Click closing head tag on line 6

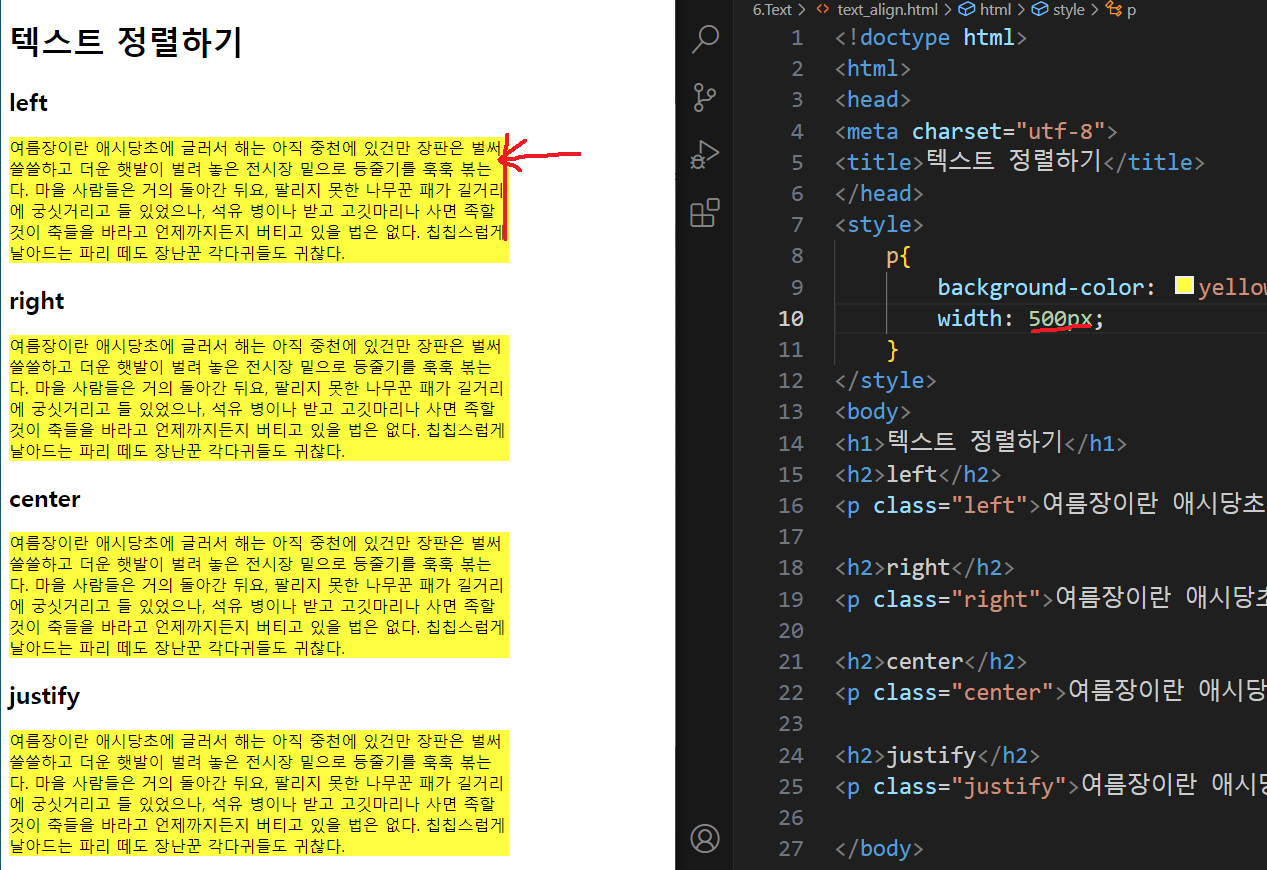(879, 193)
